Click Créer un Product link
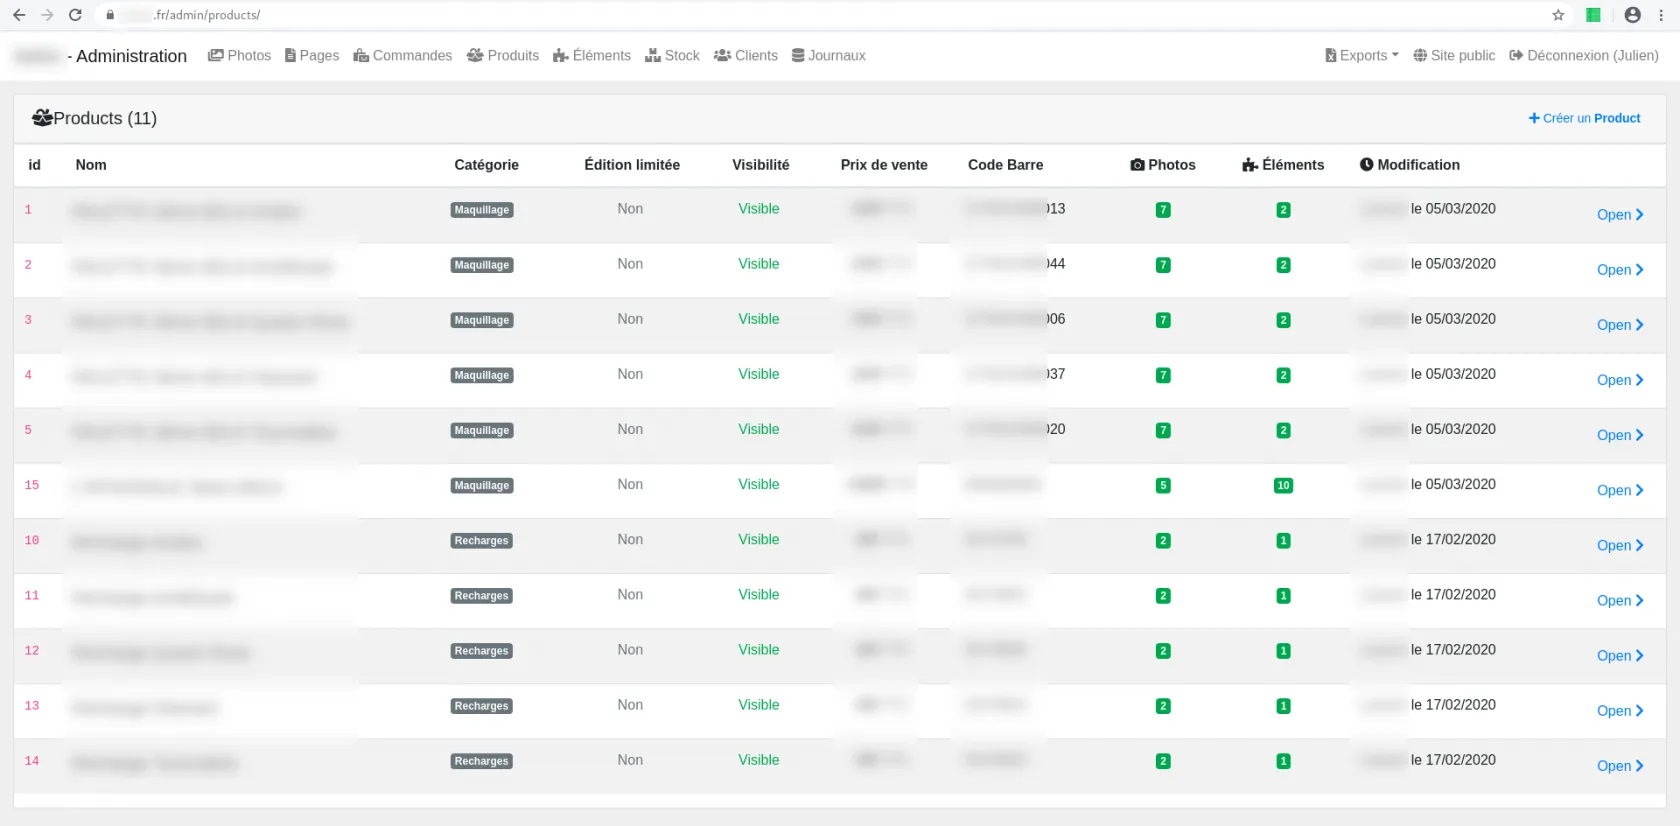Screen dimensions: 1680x826 point(1585,118)
